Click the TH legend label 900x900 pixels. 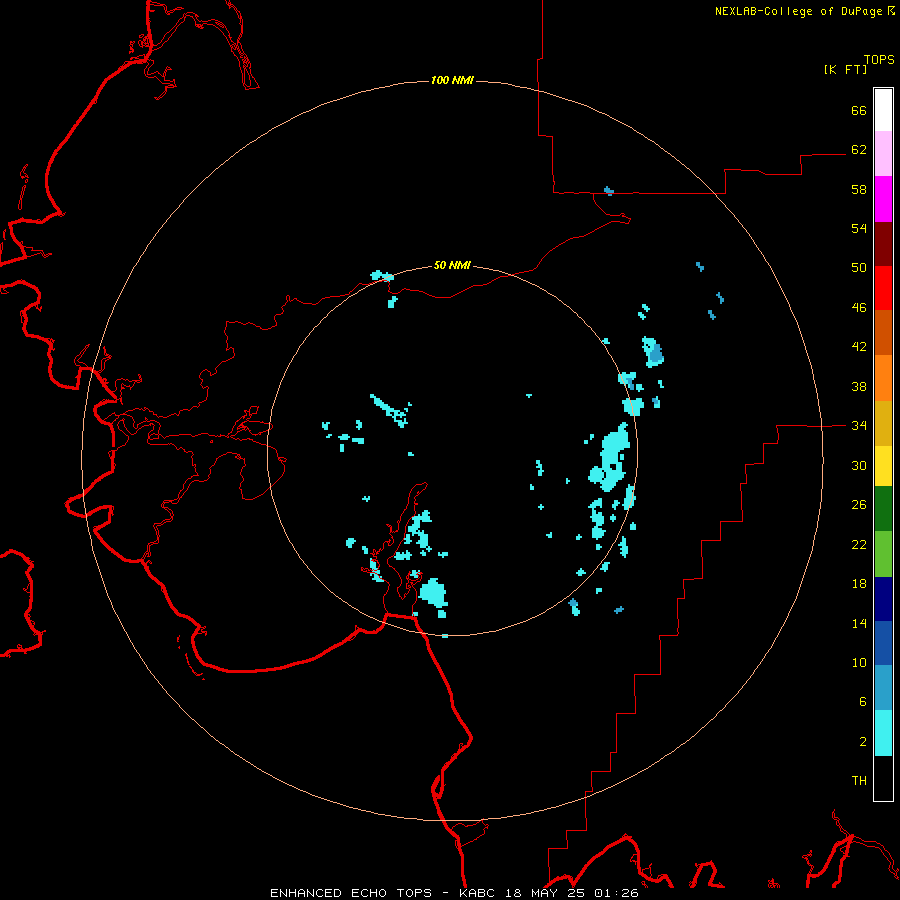coord(859,781)
